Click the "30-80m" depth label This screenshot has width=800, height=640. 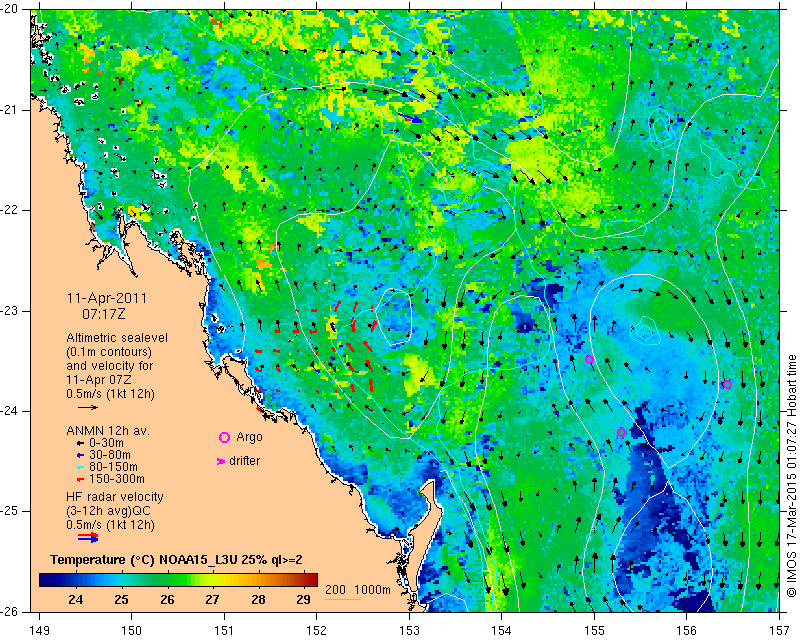[x=110, y=455]
